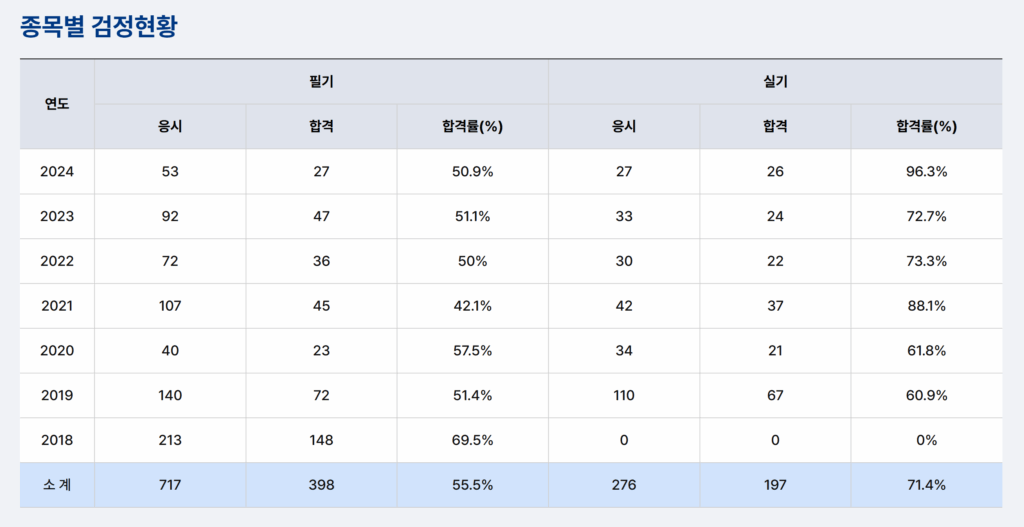The height and width of the screenshot is (527, 1024).
Task: Click the 실기 group header
Action: (x=775, y=81)
